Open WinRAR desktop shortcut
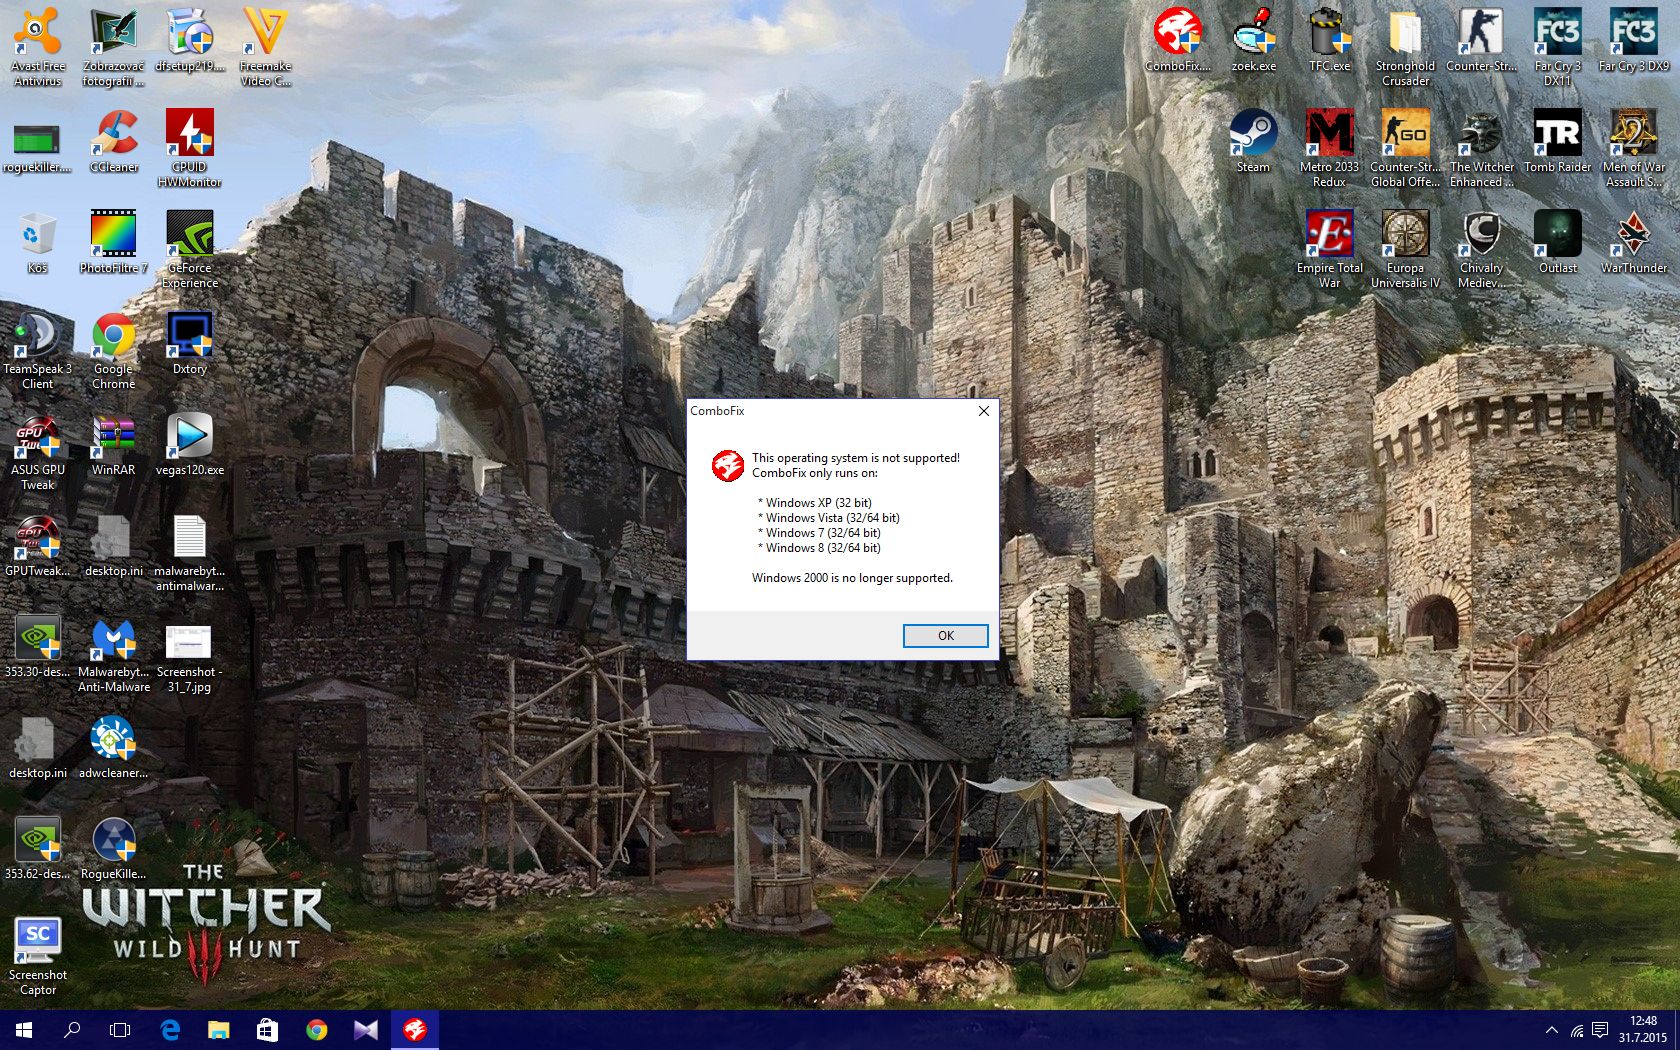This screenshot has height=1050, width=1680. (113, 445)
